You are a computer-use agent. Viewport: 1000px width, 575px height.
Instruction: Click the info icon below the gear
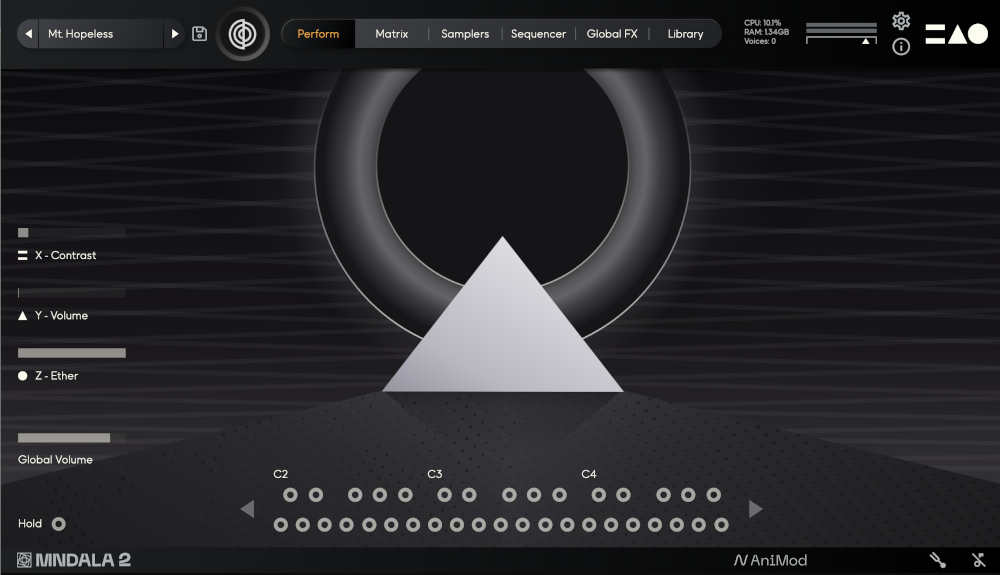[901, 47]
